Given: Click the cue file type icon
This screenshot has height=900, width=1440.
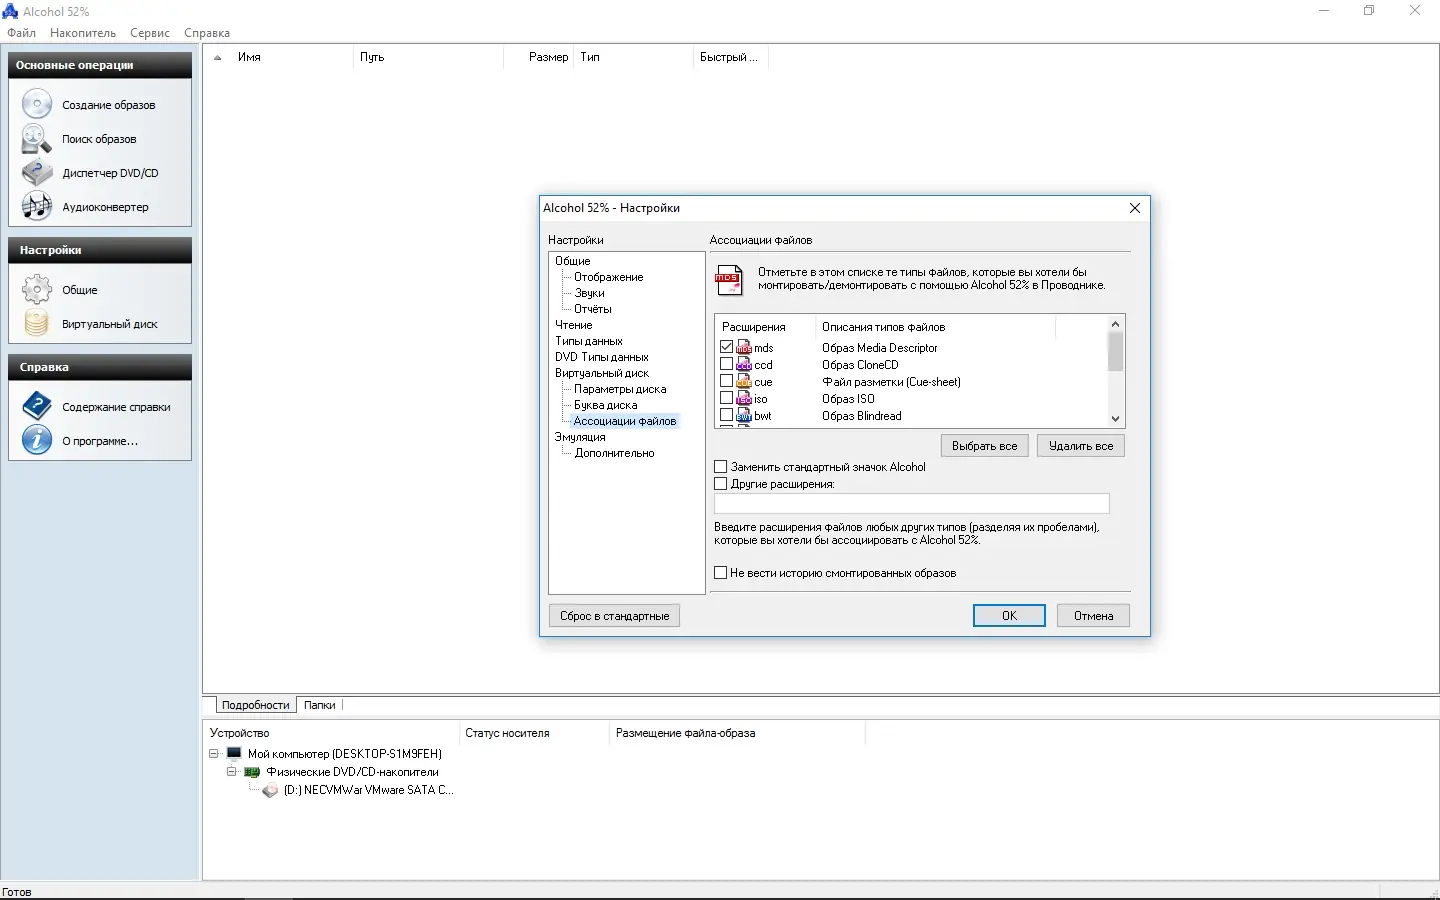Looking at the screenshot, I should click(x=744, y=381).
